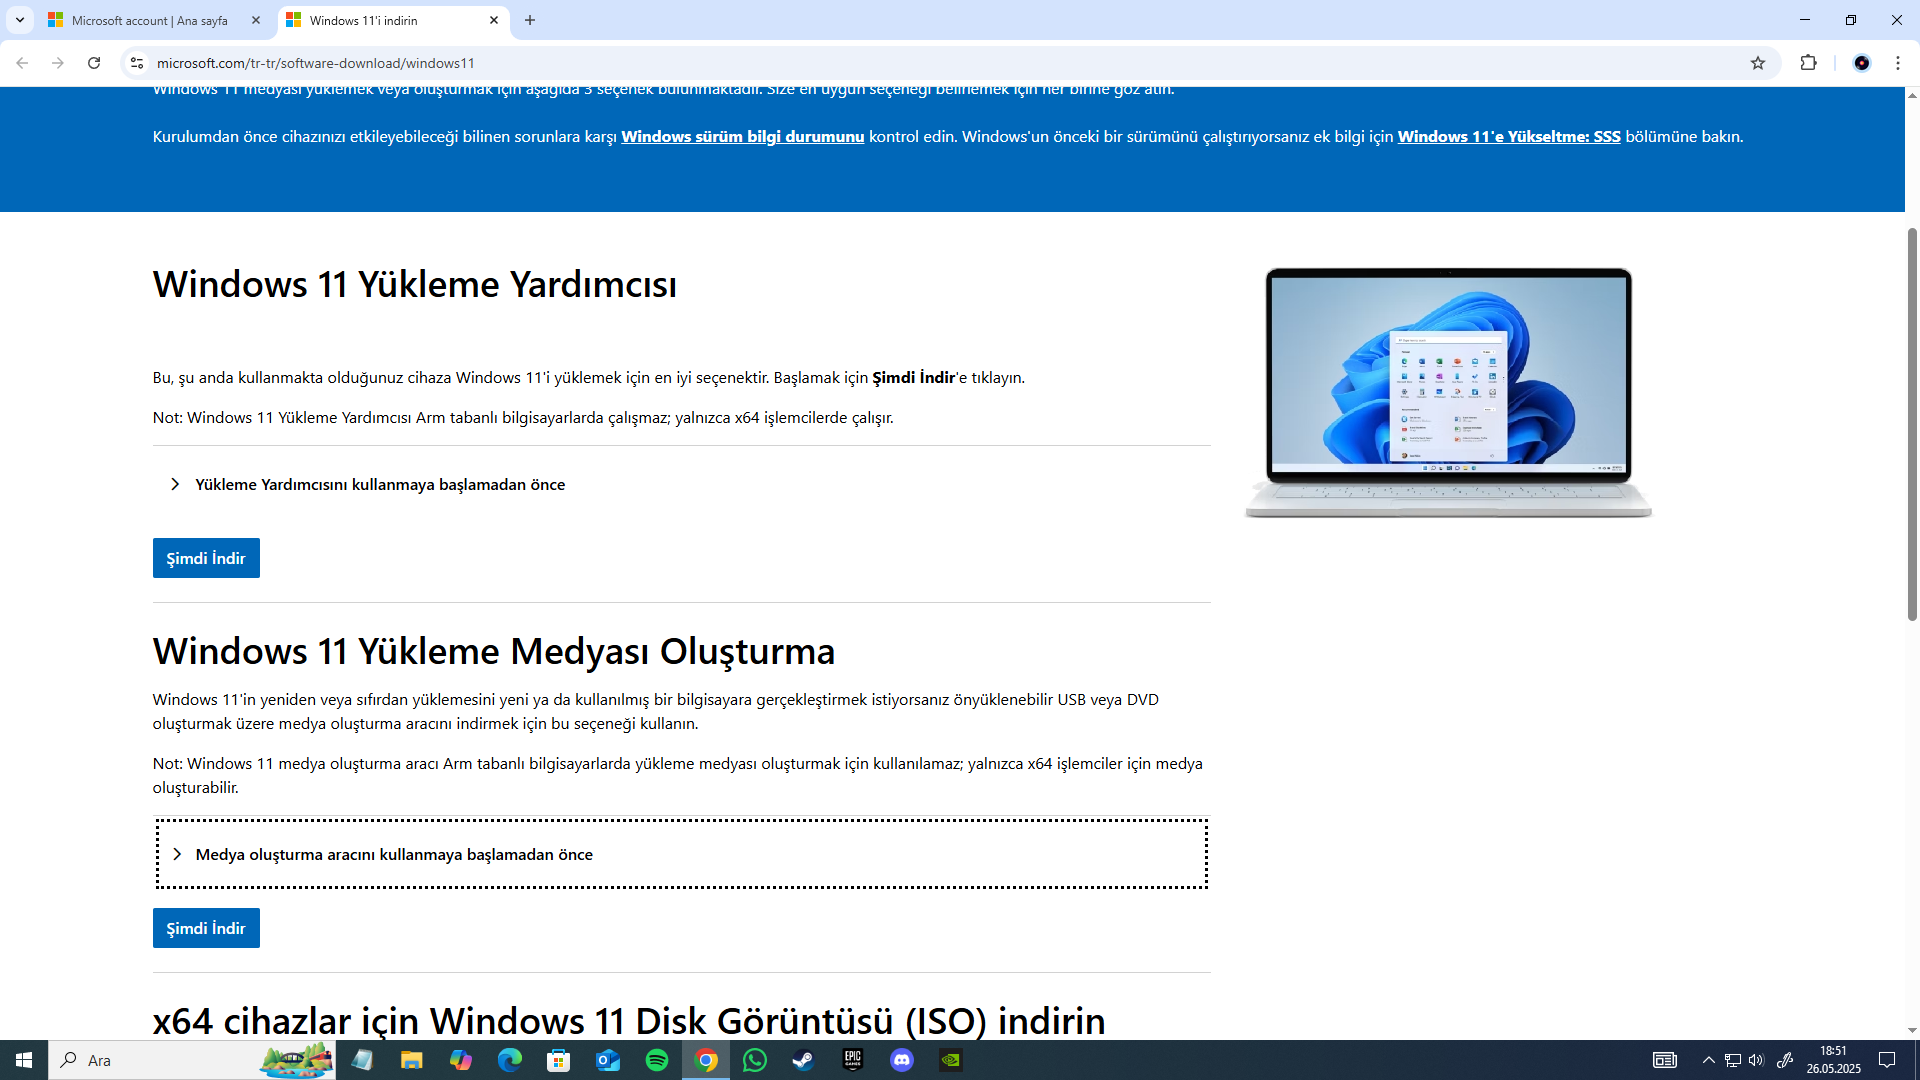Open the Chrome profile avatar

[1861, 63]
